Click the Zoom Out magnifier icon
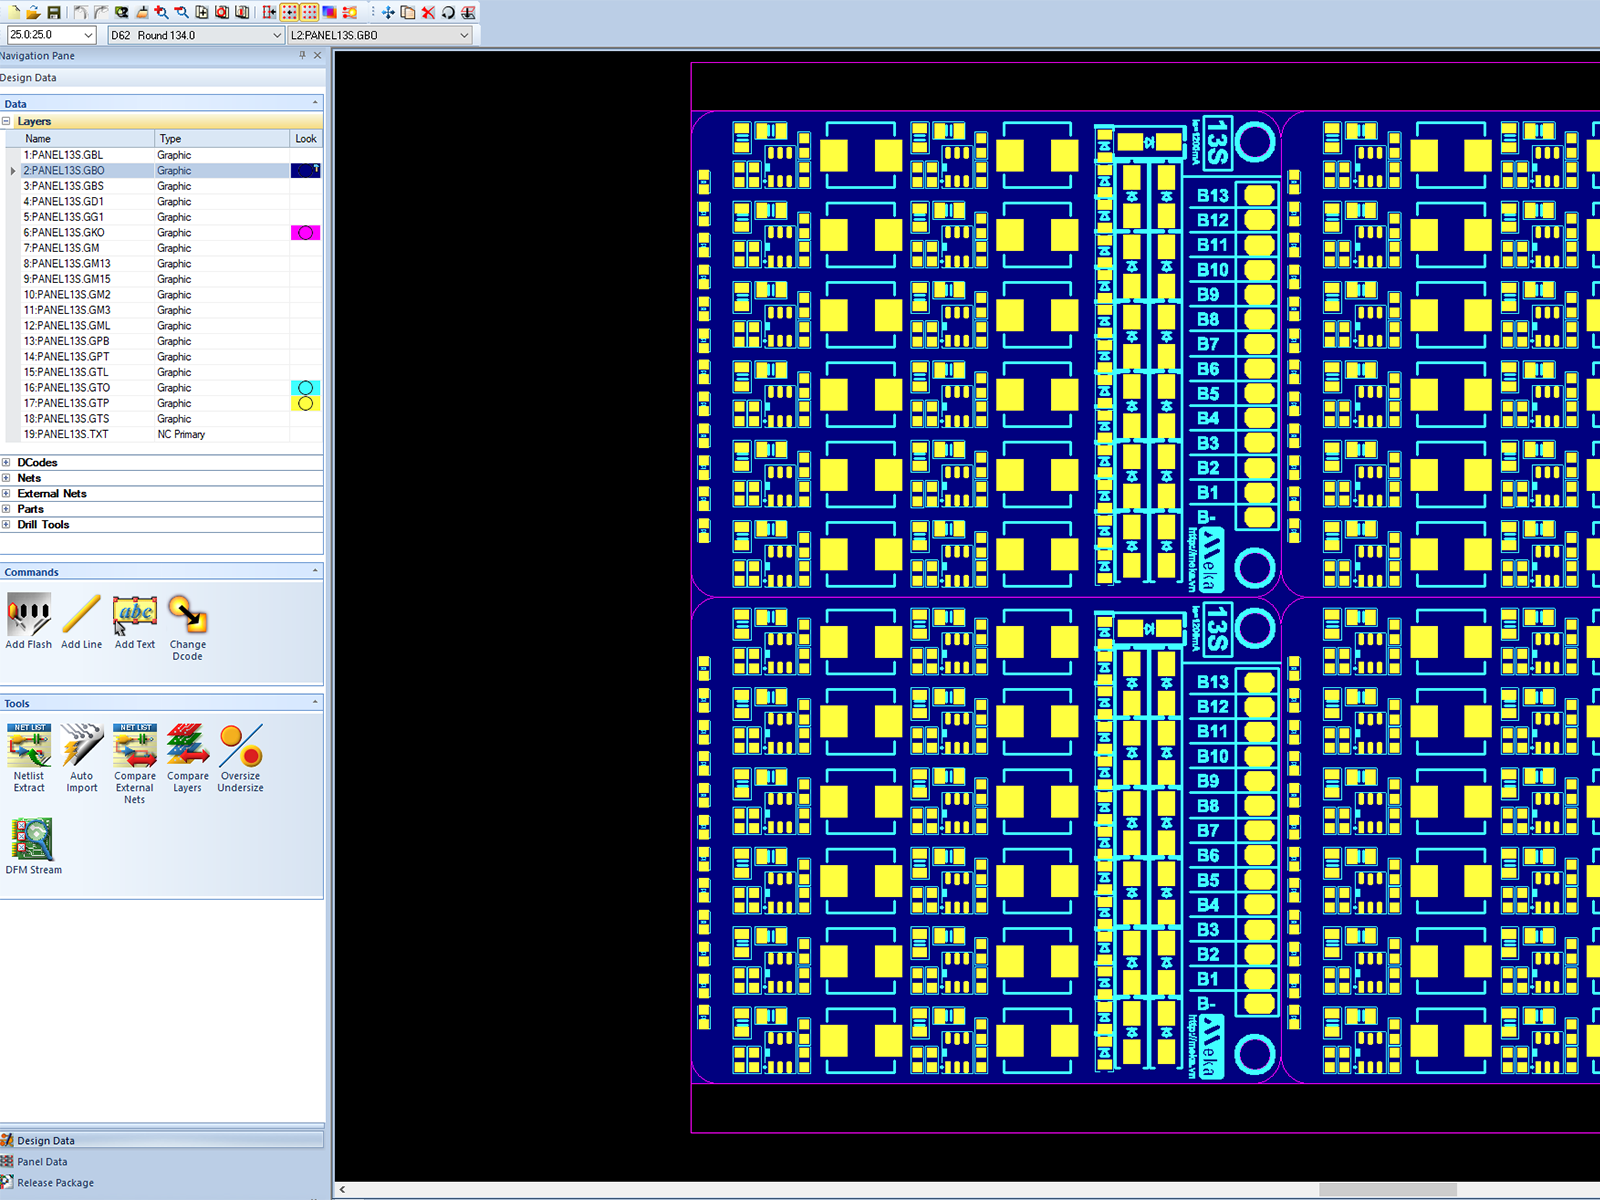 coord(181,12)
